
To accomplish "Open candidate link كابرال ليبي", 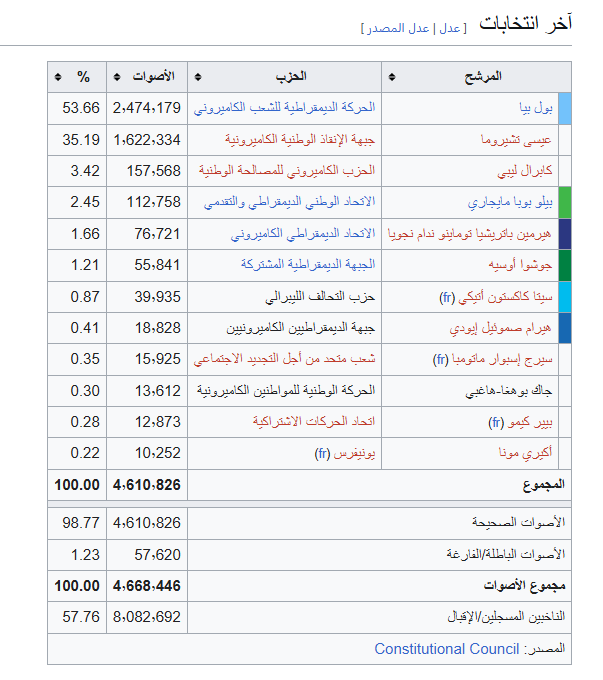I will (x=524, y=170).
